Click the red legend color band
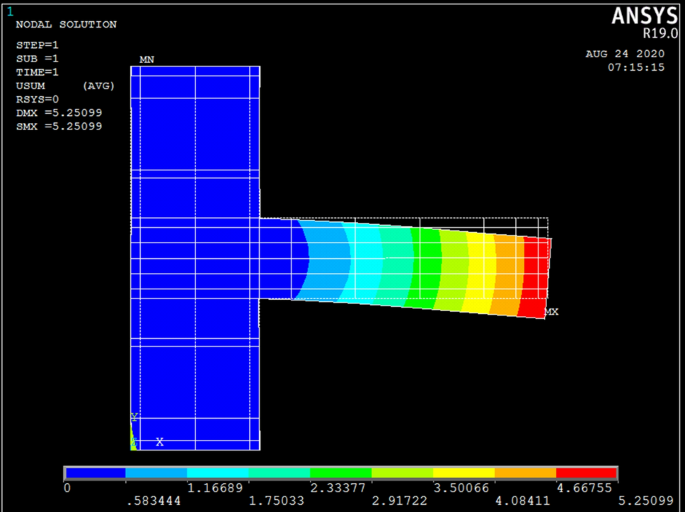685x512 pixels. coord(586,472)
